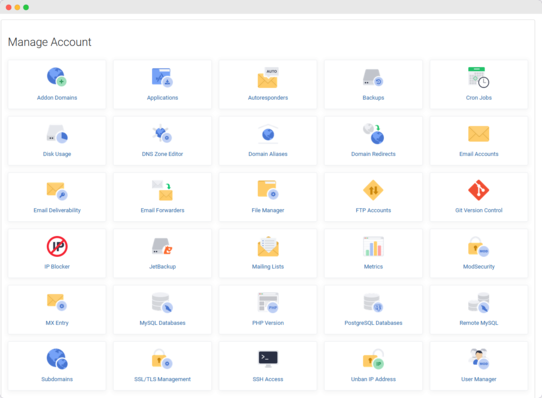This screenshot has width=542, height=398.
Task: Open the Unban IP Address icon
Action: tap(373, 359)
